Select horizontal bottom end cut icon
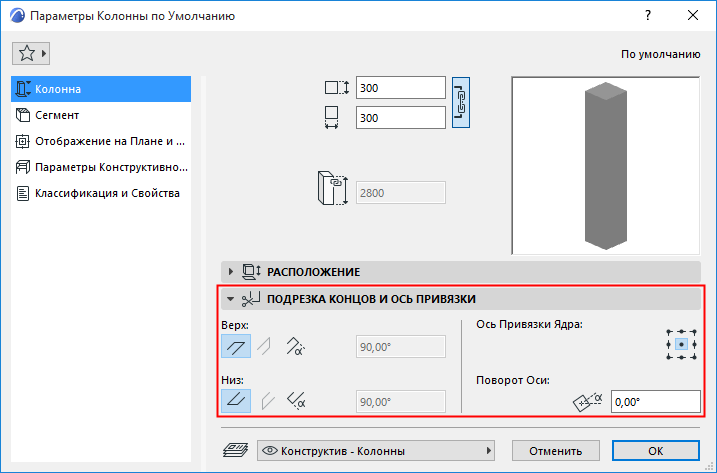This screenshot has height=473, width=717. click(x=236, y=401)
